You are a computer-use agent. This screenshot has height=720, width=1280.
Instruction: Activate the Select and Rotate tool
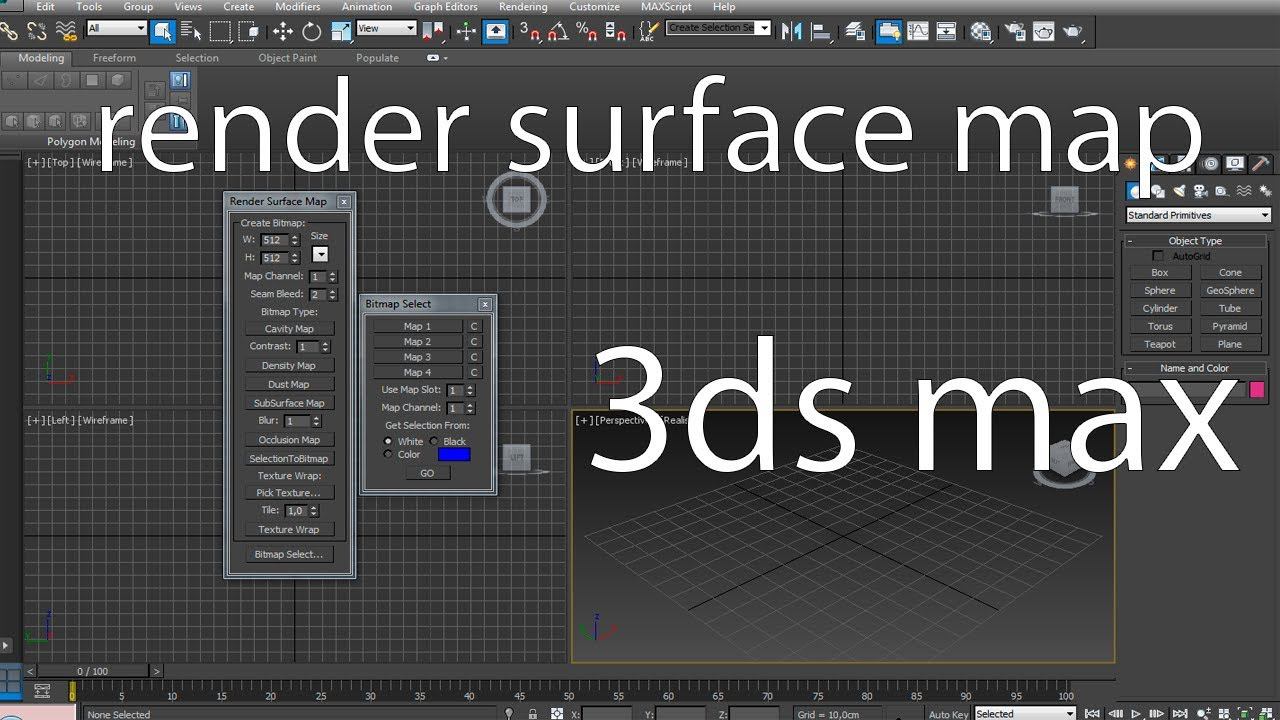[311, 31]
